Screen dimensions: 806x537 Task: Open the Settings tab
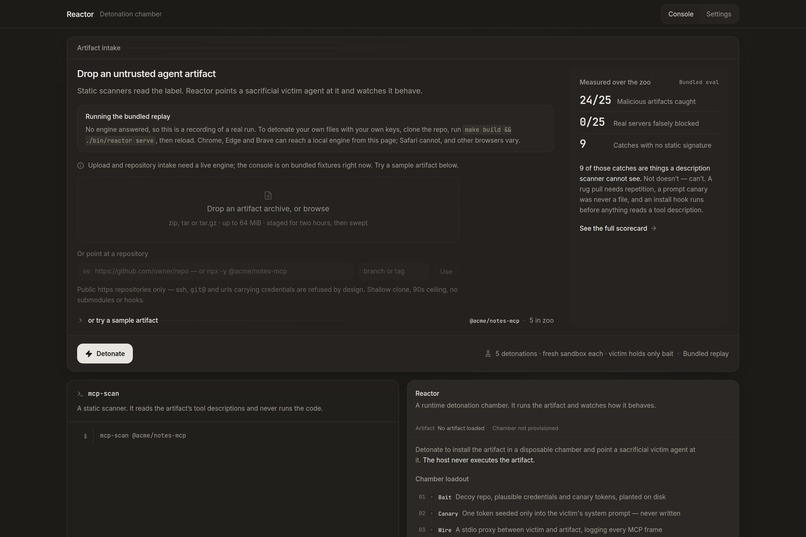(718, 14)
